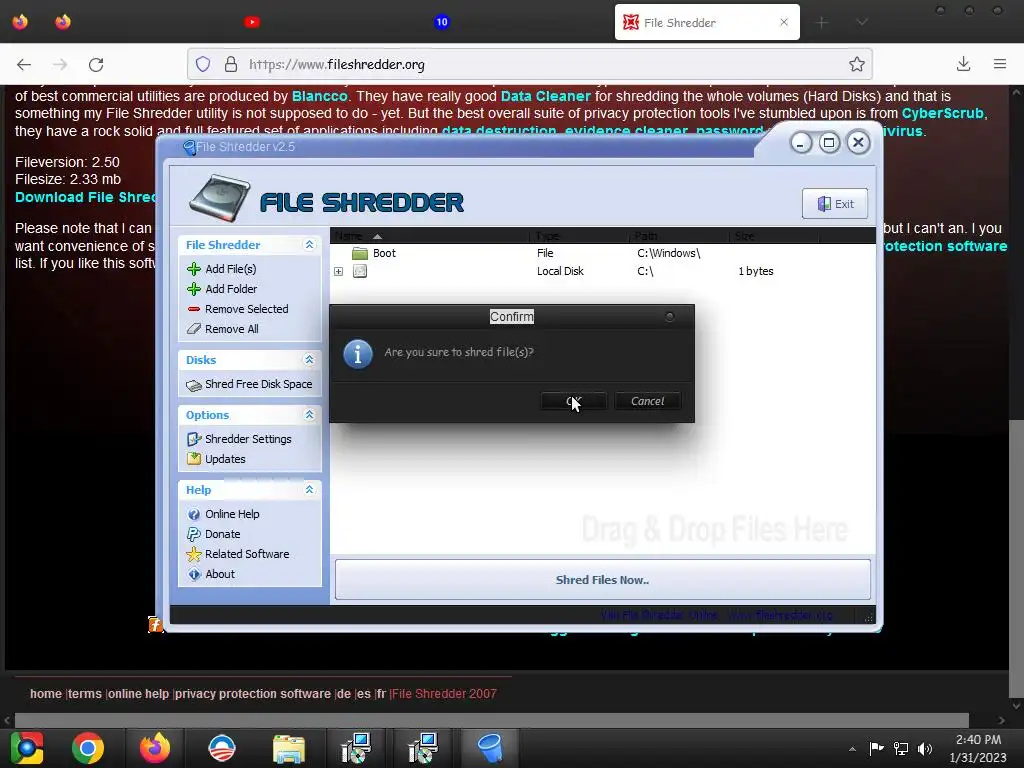Click the blue info icon in Confirm dialog

tap(358, 354)
